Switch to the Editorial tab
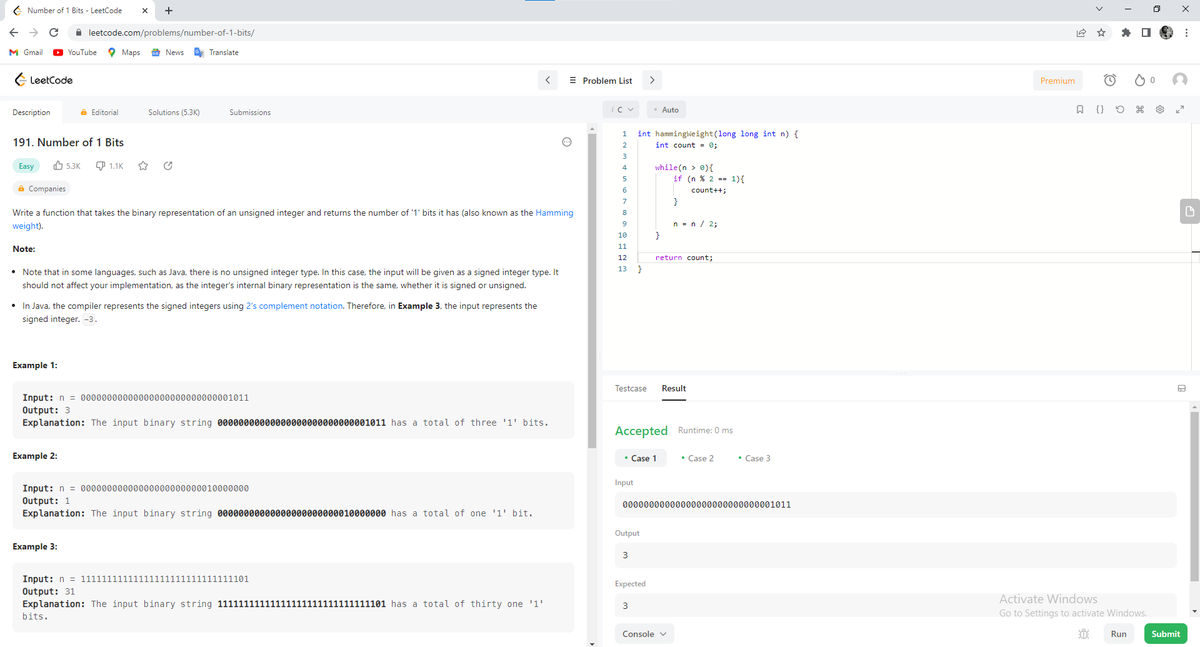 99,112
